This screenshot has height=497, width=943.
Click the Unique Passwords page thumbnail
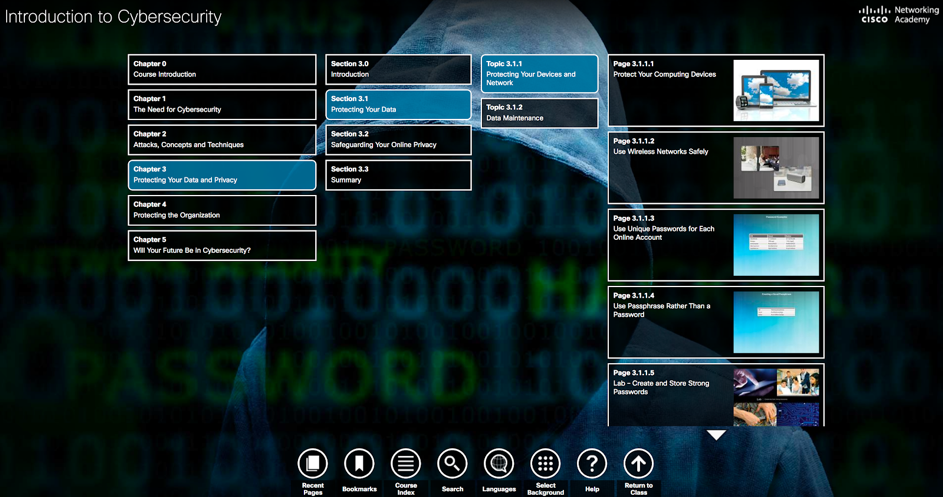776,244
